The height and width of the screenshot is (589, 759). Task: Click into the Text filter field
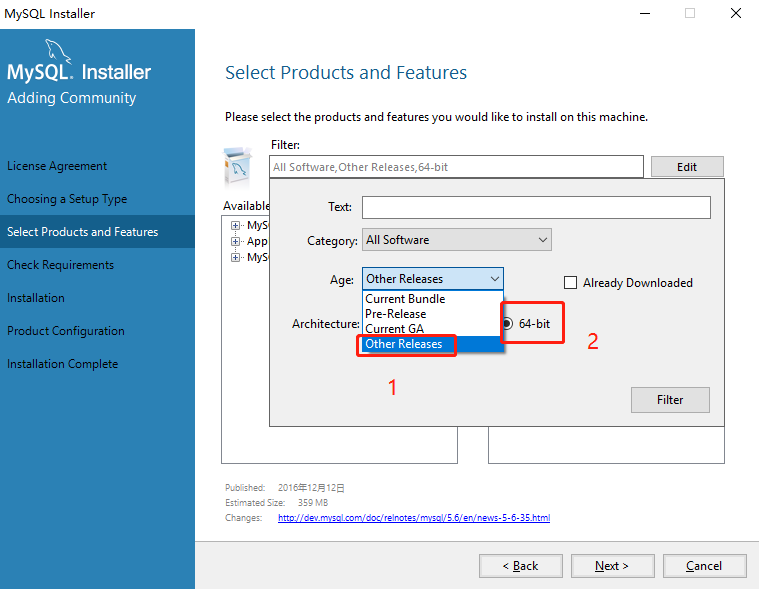pos(536,207)
